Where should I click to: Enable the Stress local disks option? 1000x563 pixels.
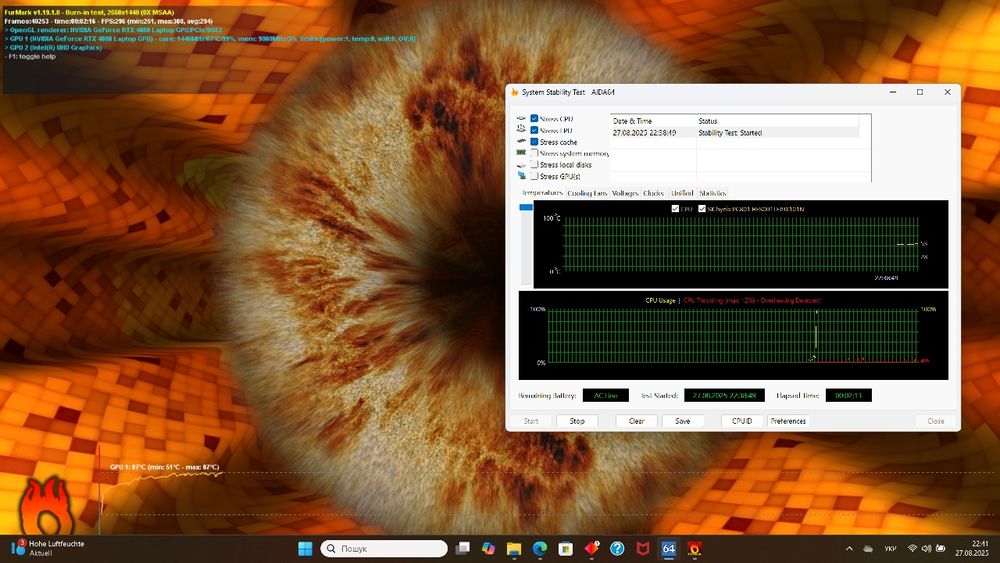point(534,165)
